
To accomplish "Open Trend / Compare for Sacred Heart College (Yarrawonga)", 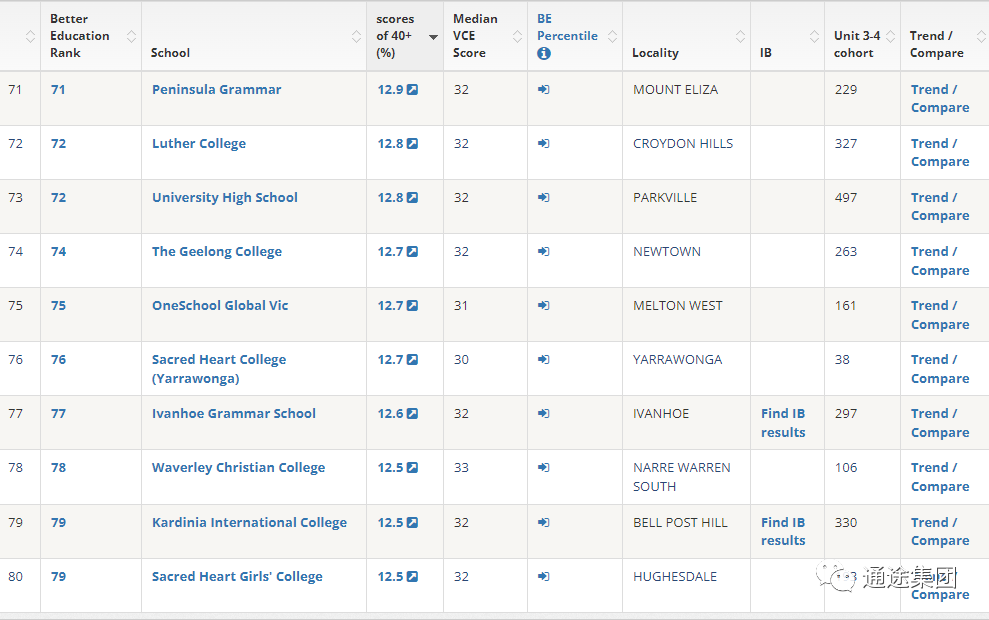I will pyautogui.click(x=940, y=369).
